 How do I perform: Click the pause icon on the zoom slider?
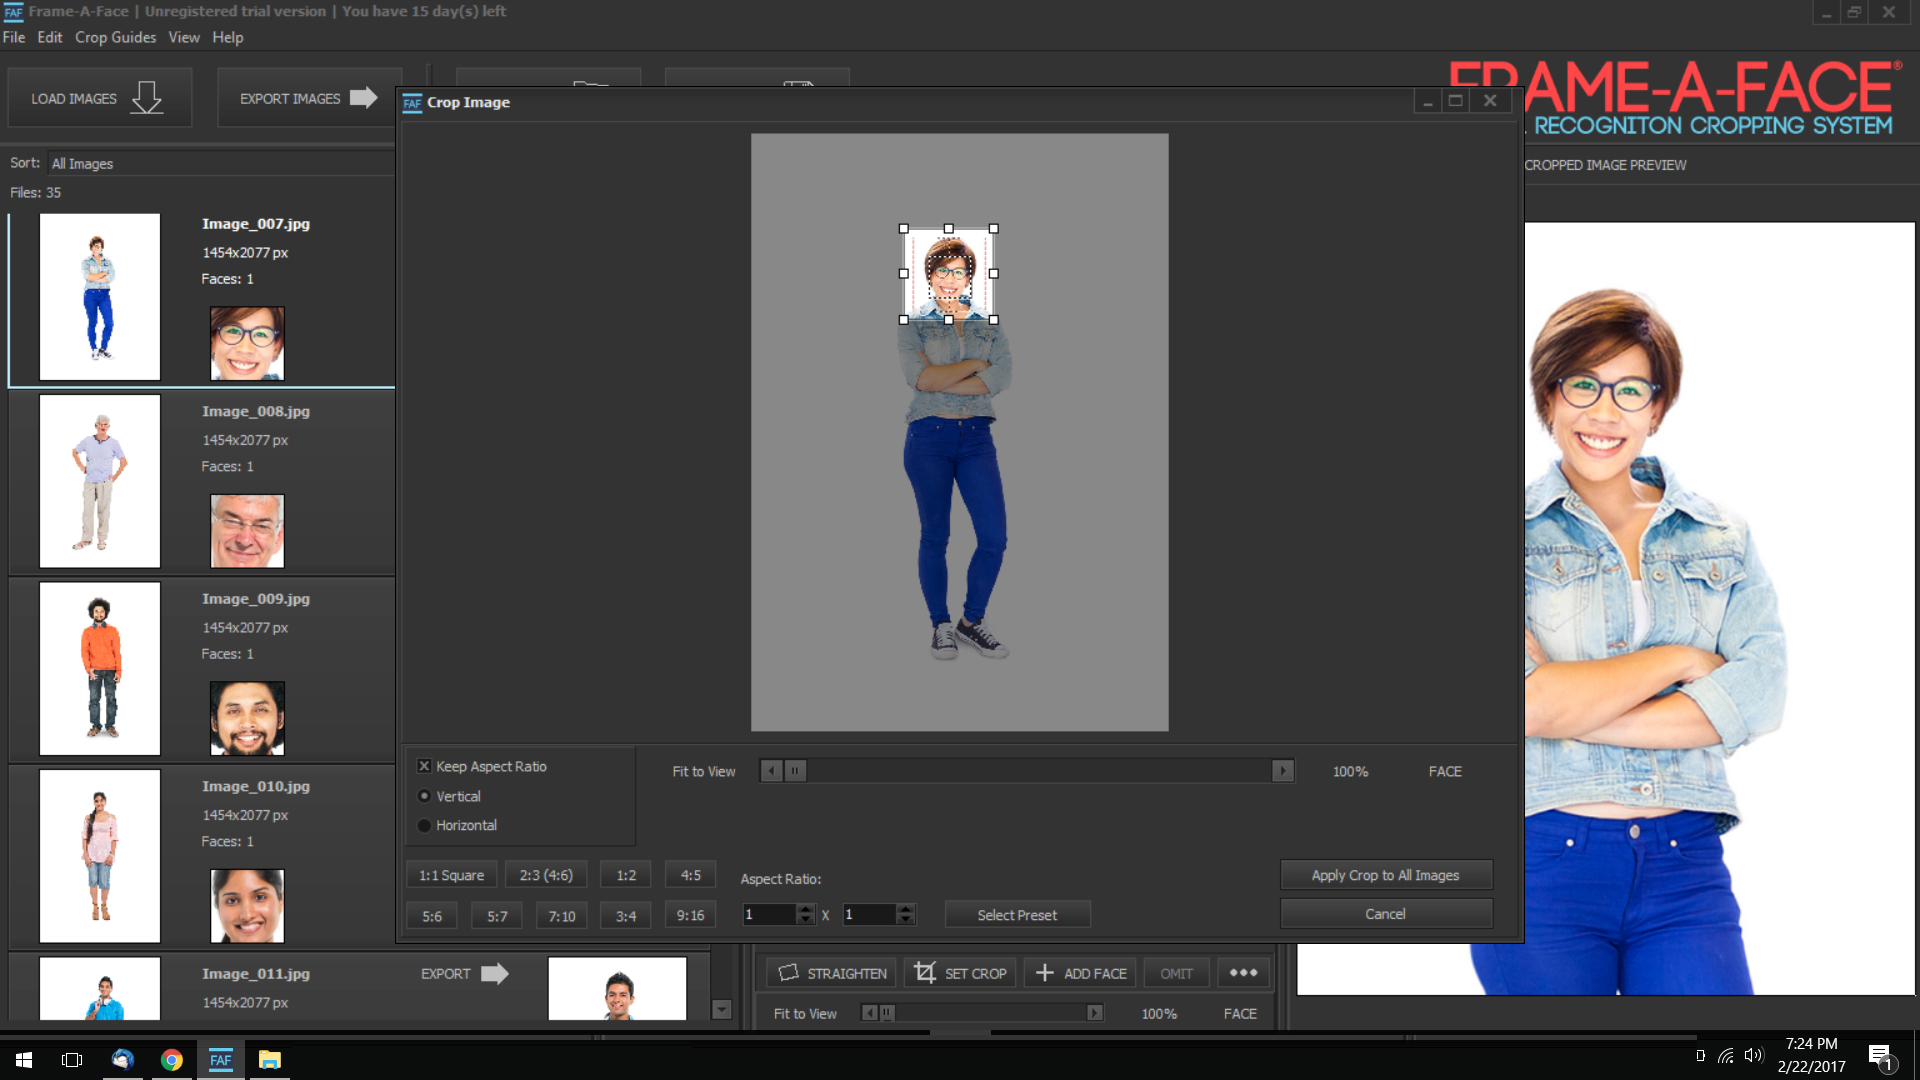(794, 771)
